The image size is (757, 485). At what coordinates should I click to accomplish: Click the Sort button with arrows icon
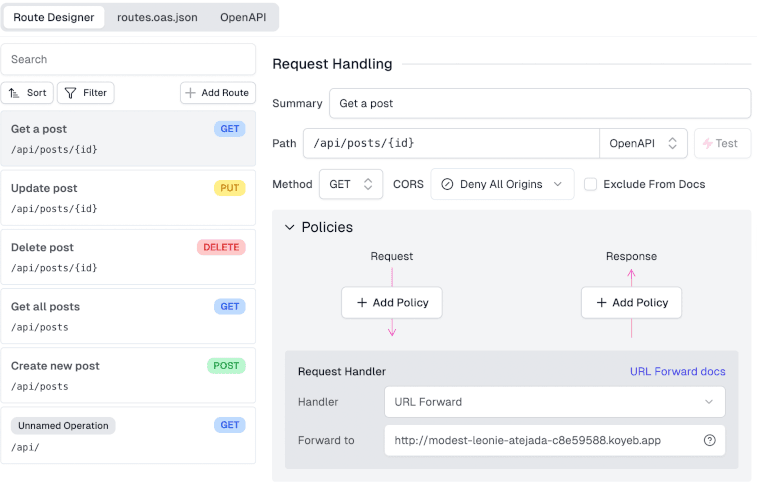(28, 93)
